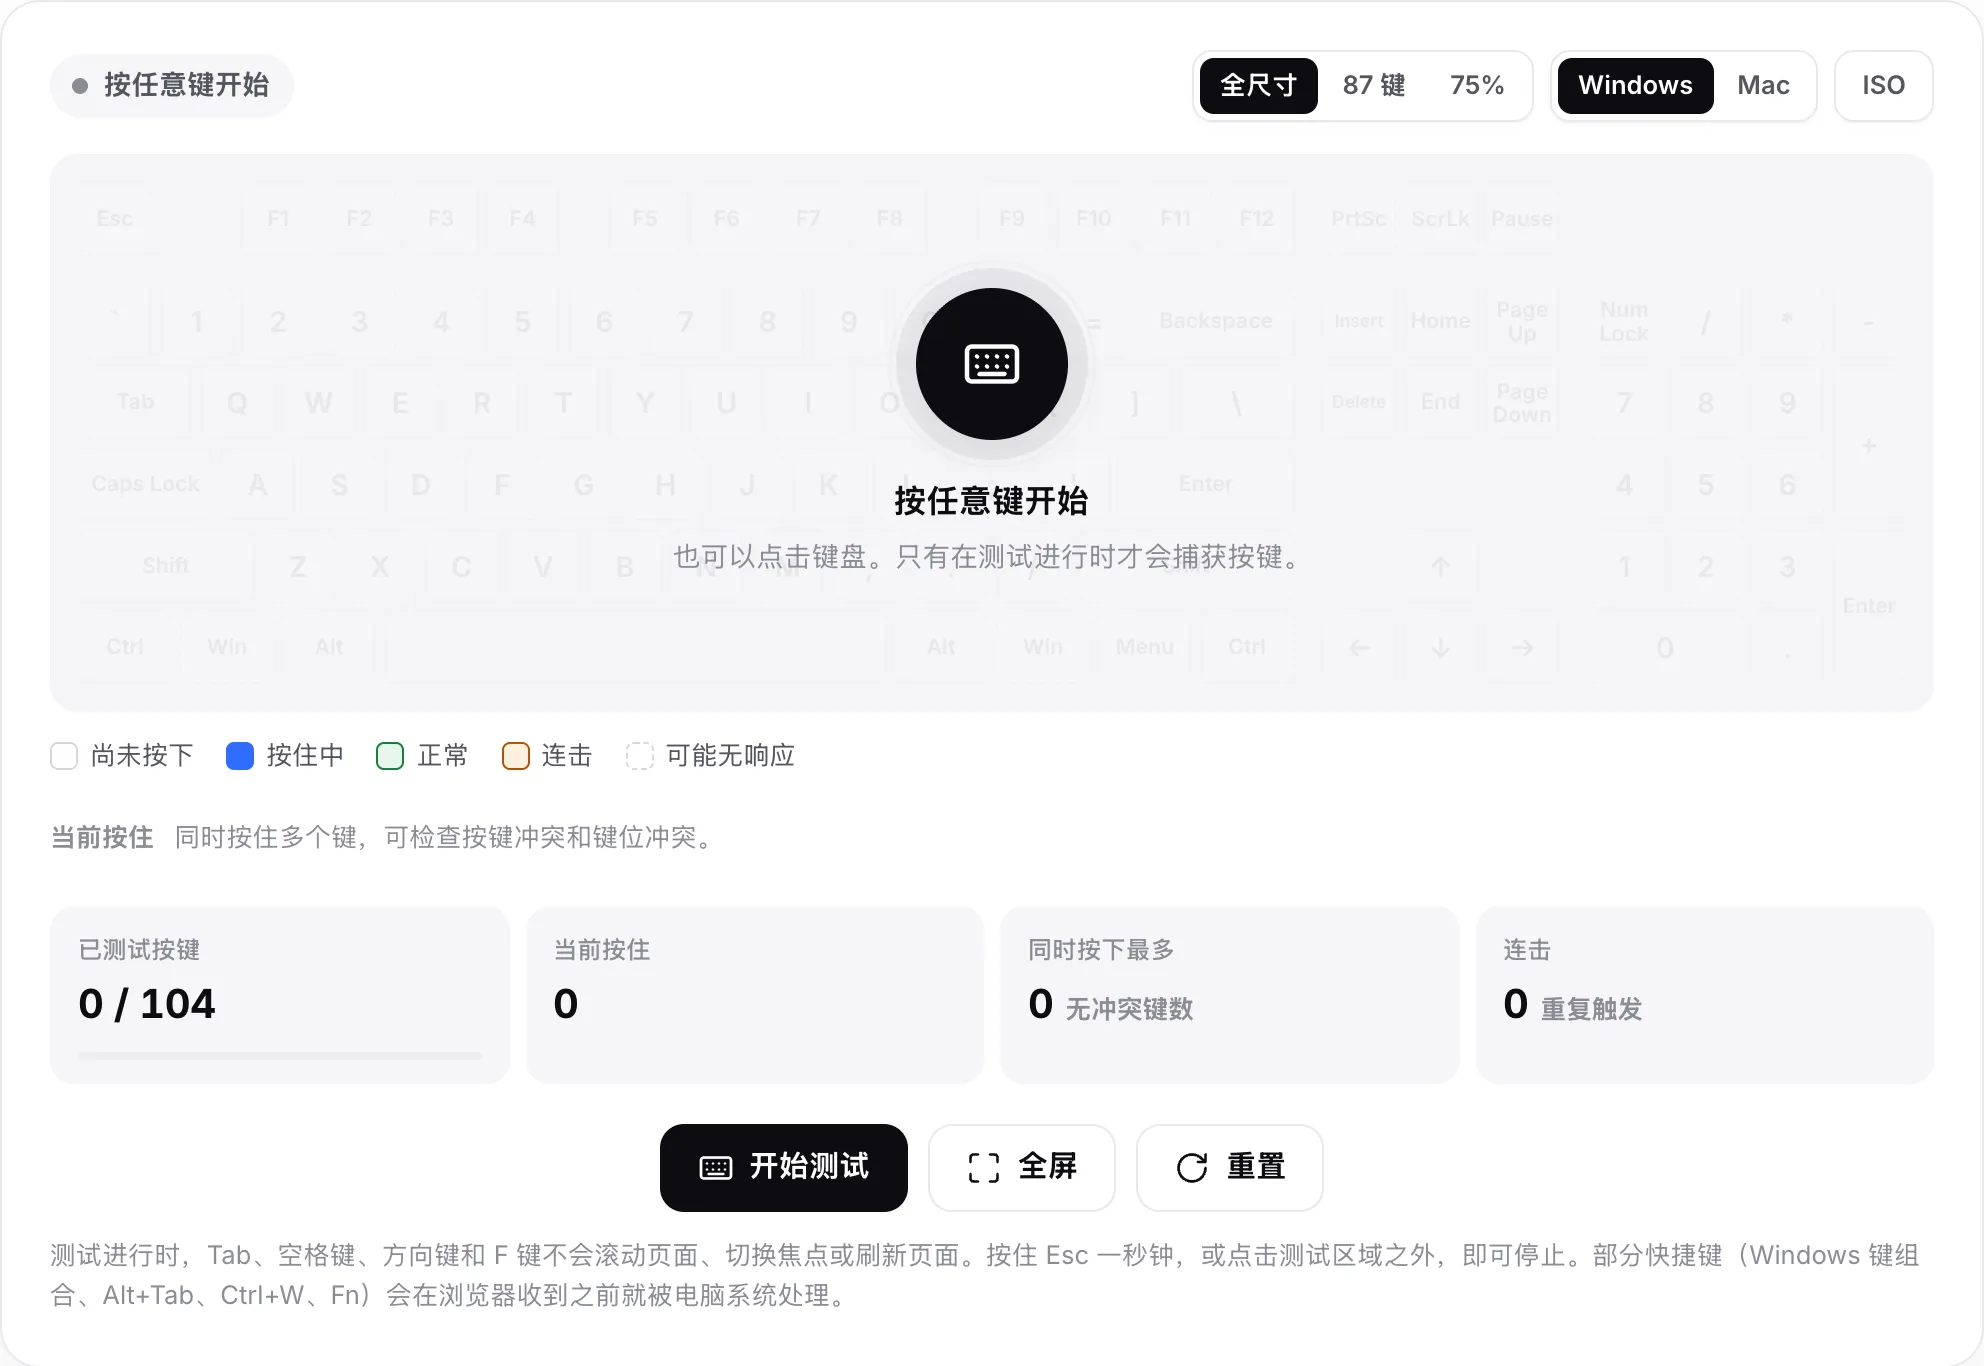Click the 按任意键开始 status pill
The width and height of the screenshot is (1984, 1366).
[x=172, y=86]
